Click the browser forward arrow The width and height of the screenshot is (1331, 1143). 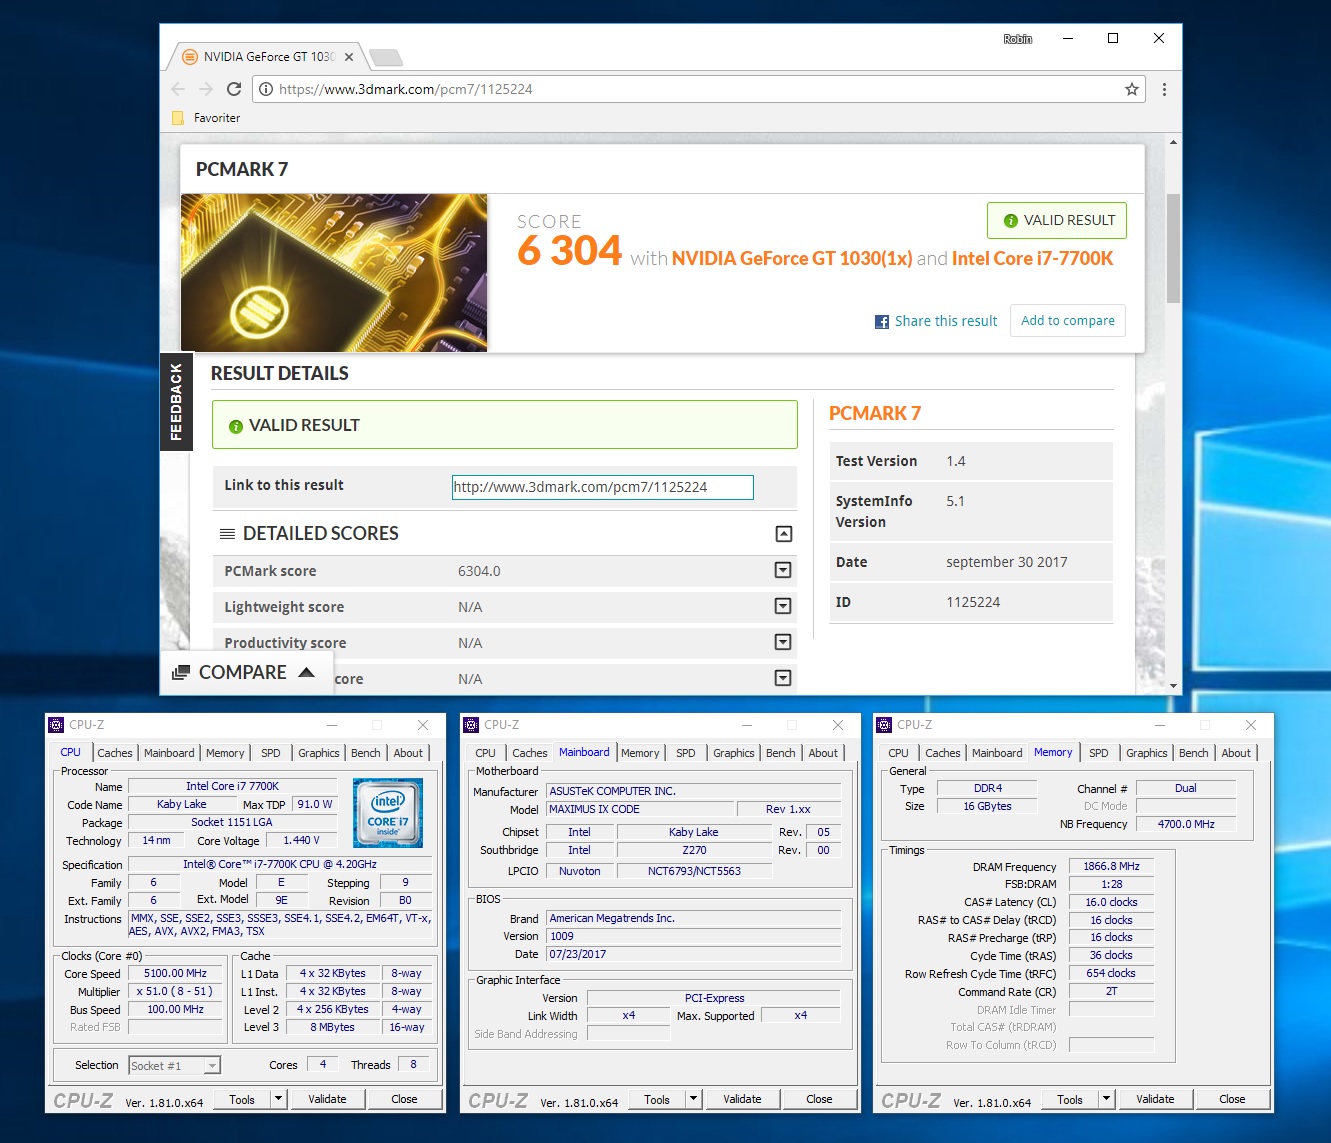[x=206, y=89]
